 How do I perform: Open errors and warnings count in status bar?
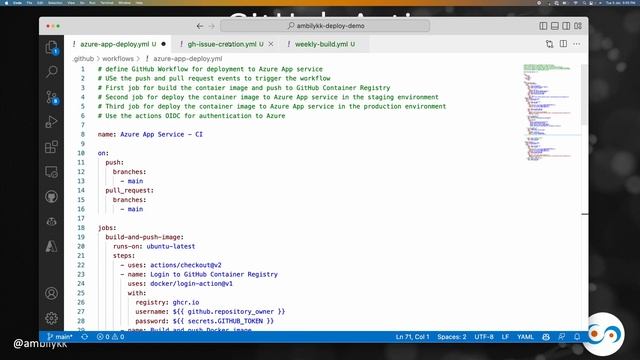pos(110,337)
